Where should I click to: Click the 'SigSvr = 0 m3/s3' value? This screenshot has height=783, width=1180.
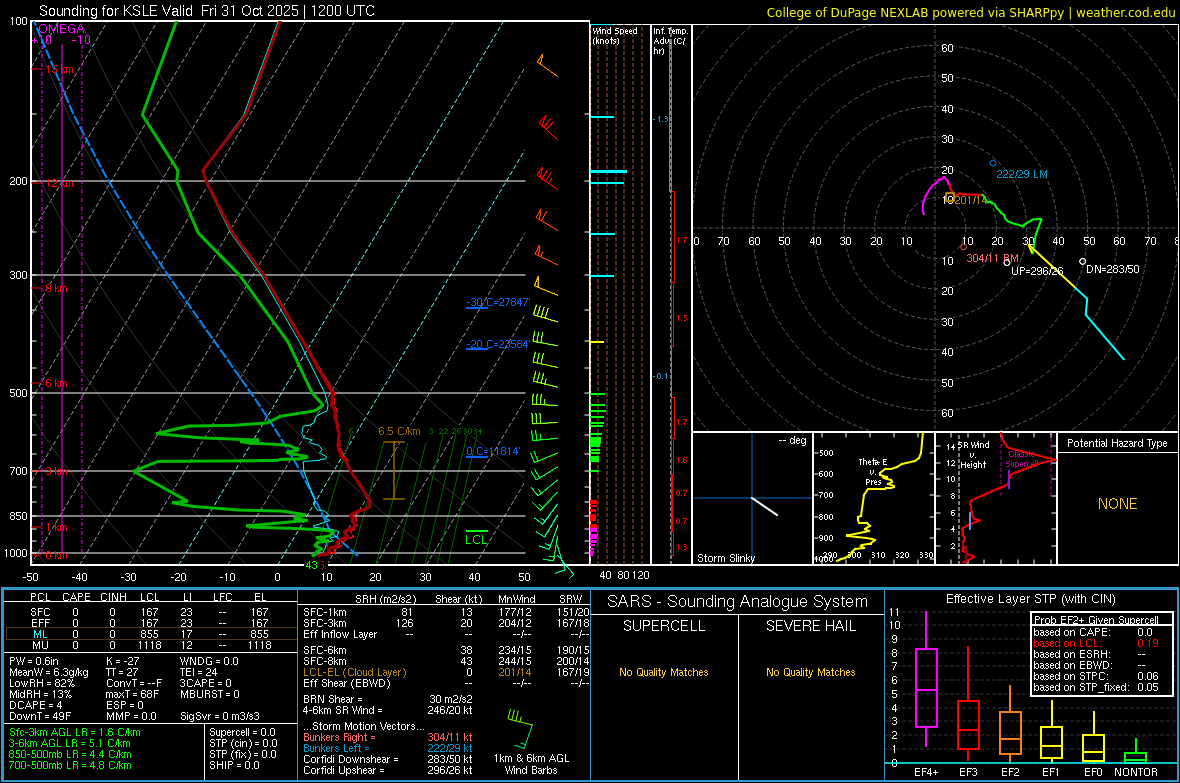(220, 716)
